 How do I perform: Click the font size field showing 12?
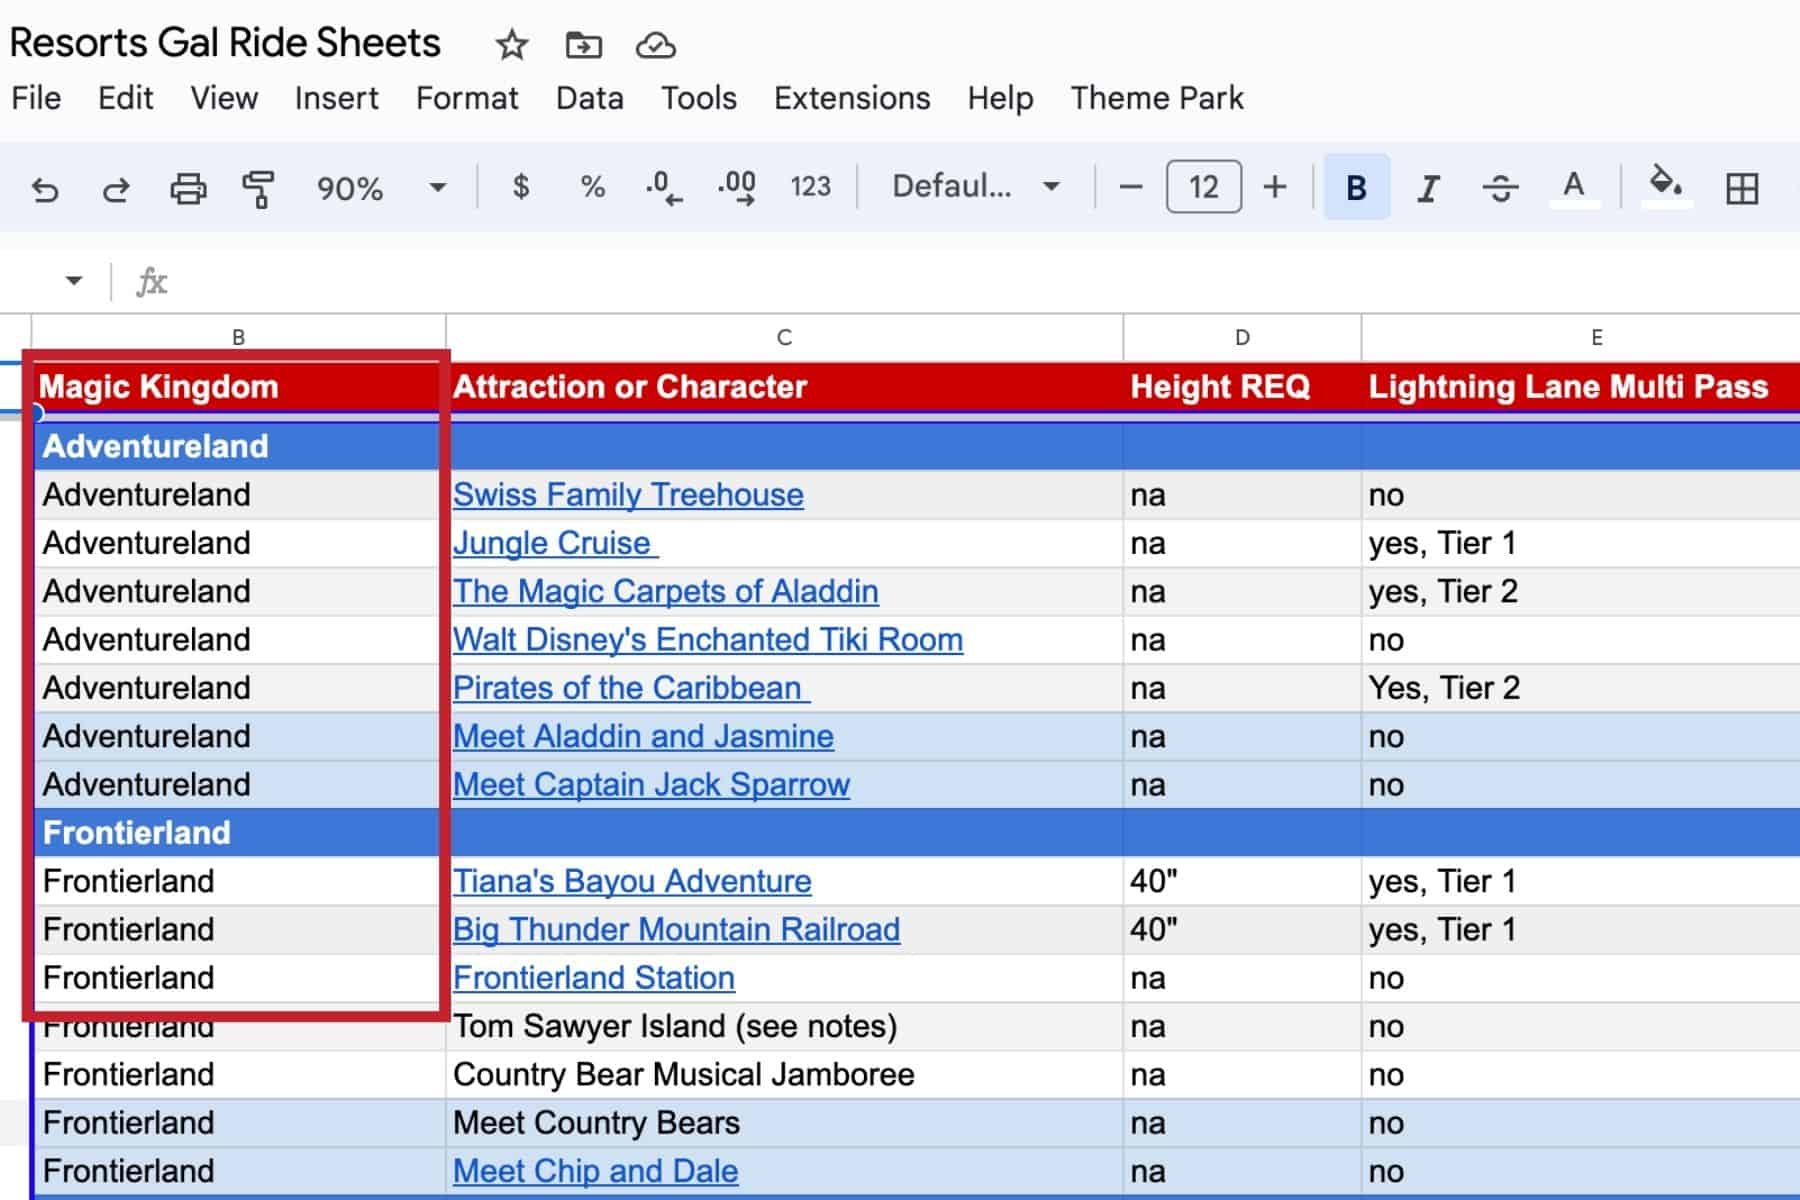[1204, 187]
